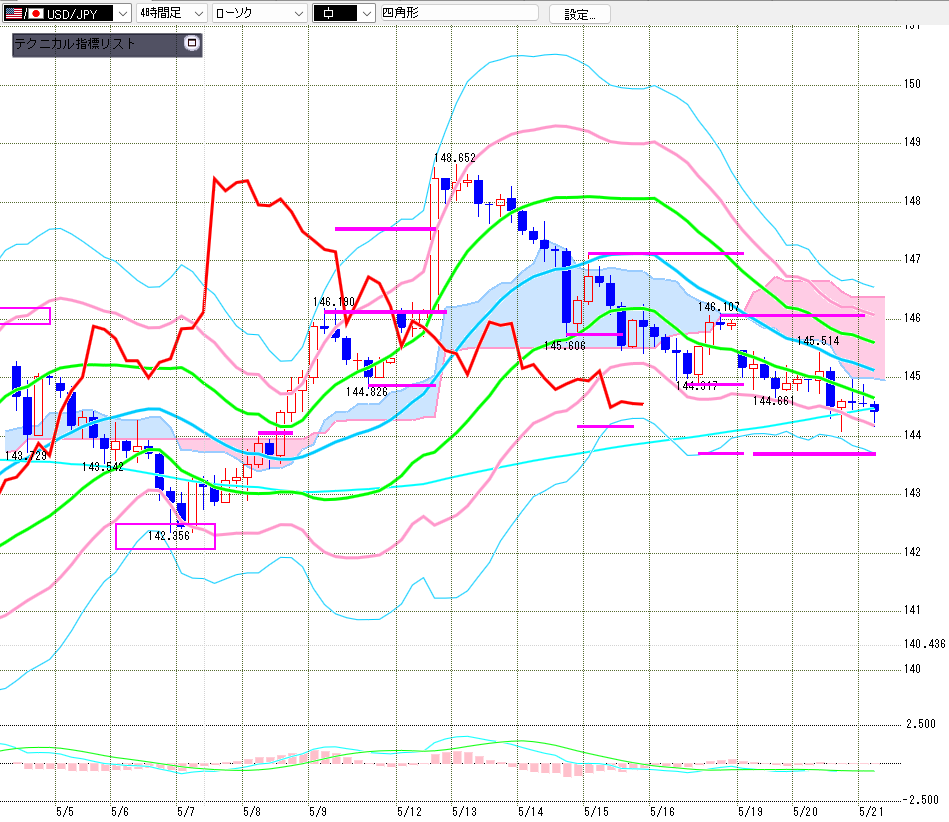Click the 150 price axis label
Screen dimensions: 949x822
pyautogui.click(x=912, y=84)
